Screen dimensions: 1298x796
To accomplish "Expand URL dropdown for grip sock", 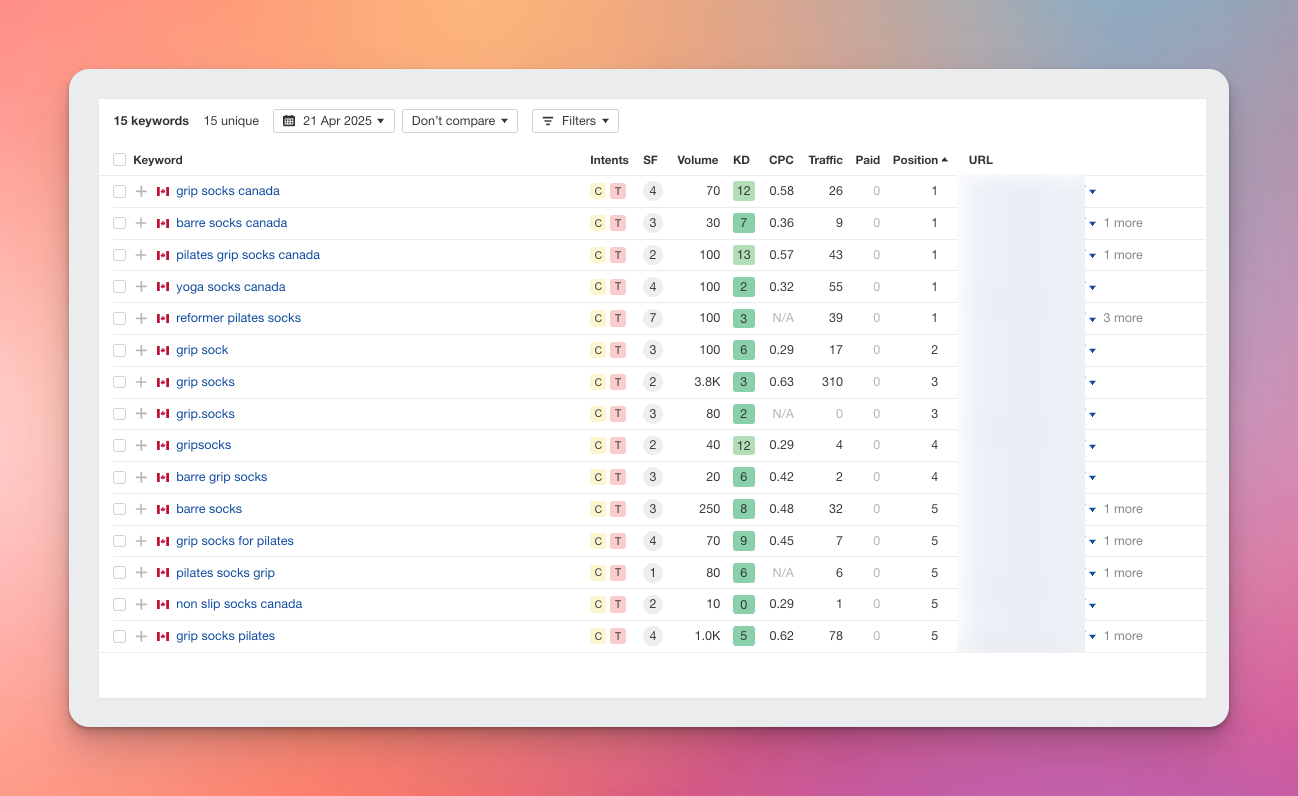I will (1092, 351).
